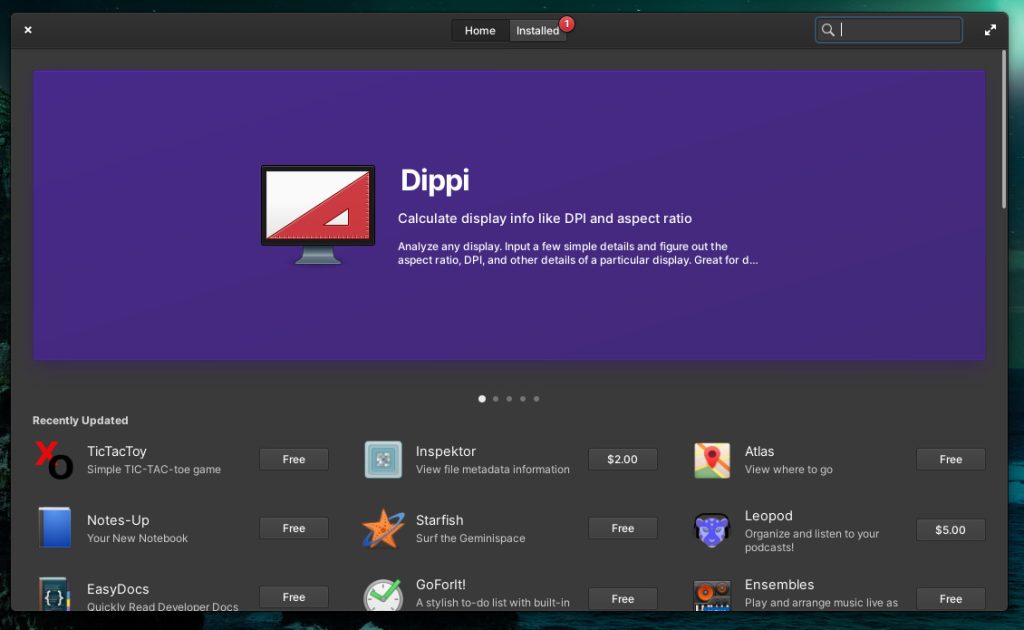Click the Notes-Up notebook icon
The image size is (1024, 630).
pyautogui.click(x=54, y=528)
